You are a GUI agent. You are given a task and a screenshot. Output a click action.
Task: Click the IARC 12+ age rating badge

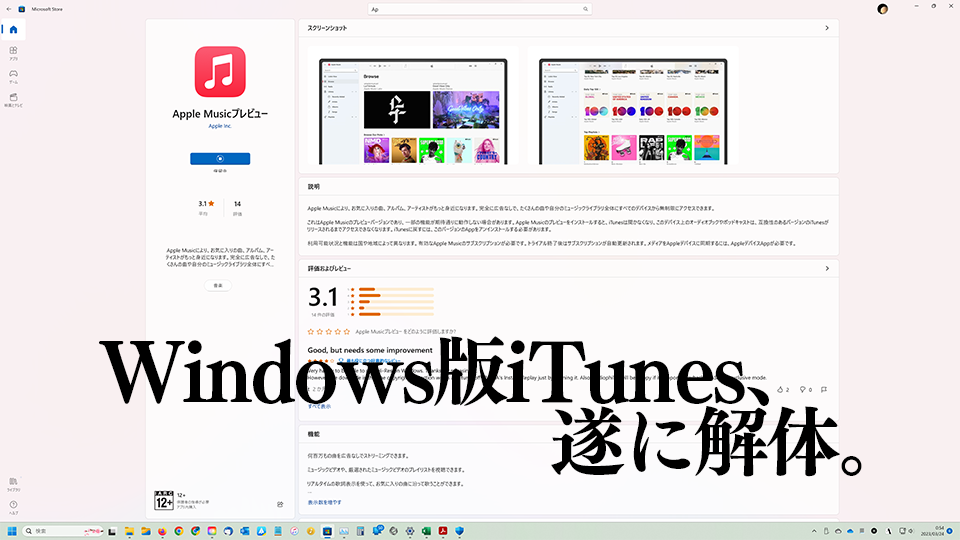(163, 500)
